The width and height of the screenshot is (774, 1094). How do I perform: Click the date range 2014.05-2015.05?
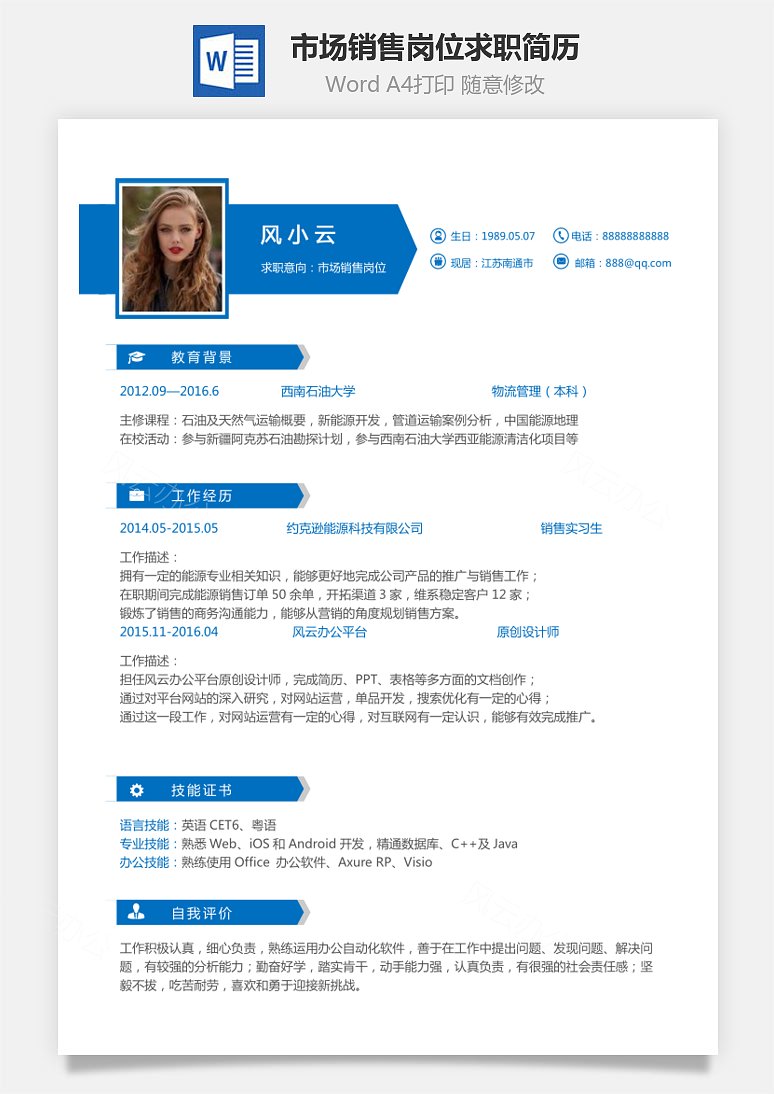pos(169,528)
